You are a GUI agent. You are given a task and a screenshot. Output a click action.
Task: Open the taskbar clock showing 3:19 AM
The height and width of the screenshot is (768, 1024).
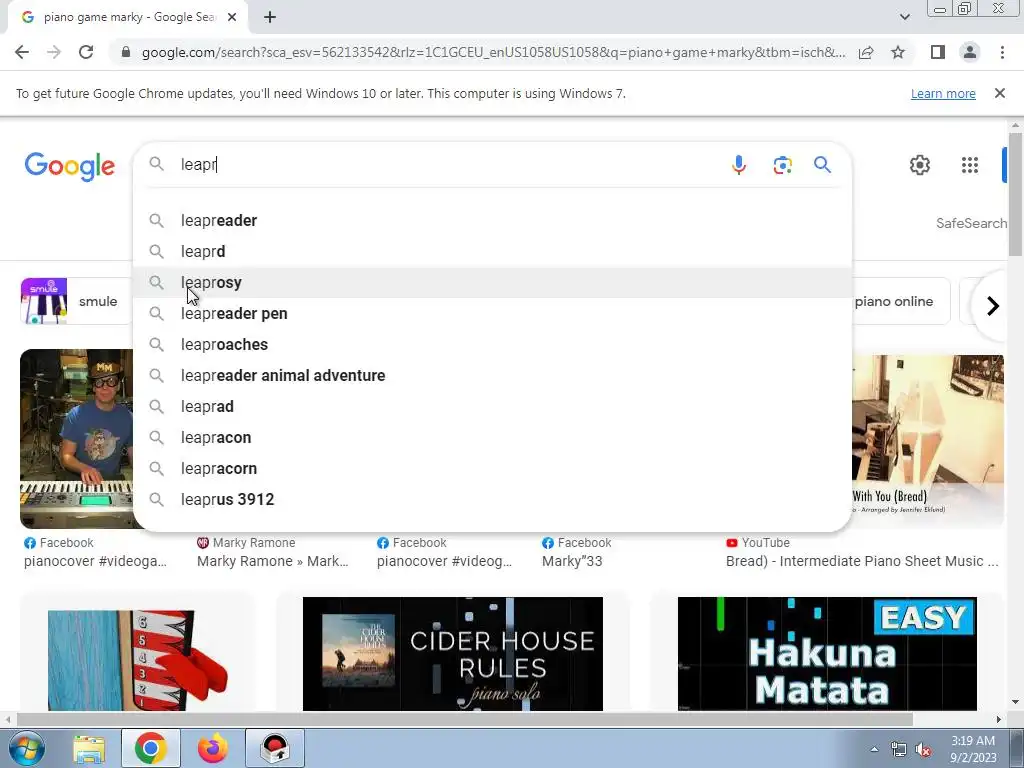tap(972, 749)
